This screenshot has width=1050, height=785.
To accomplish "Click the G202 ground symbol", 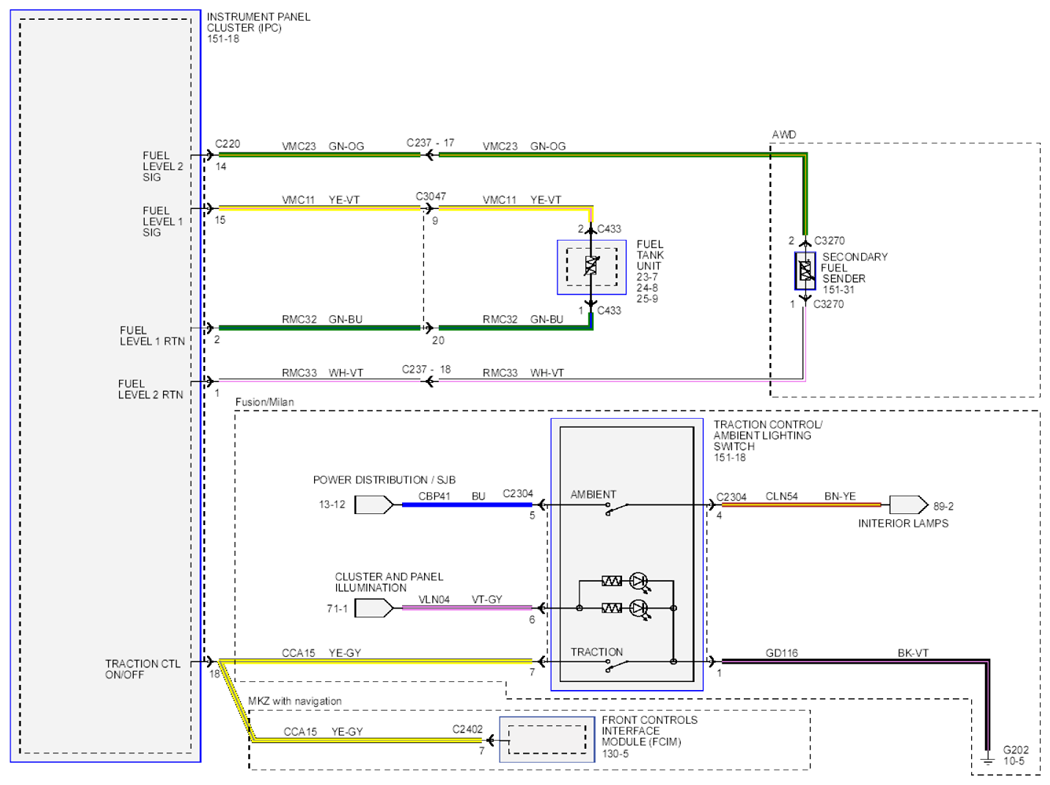I will coord(988,759).
